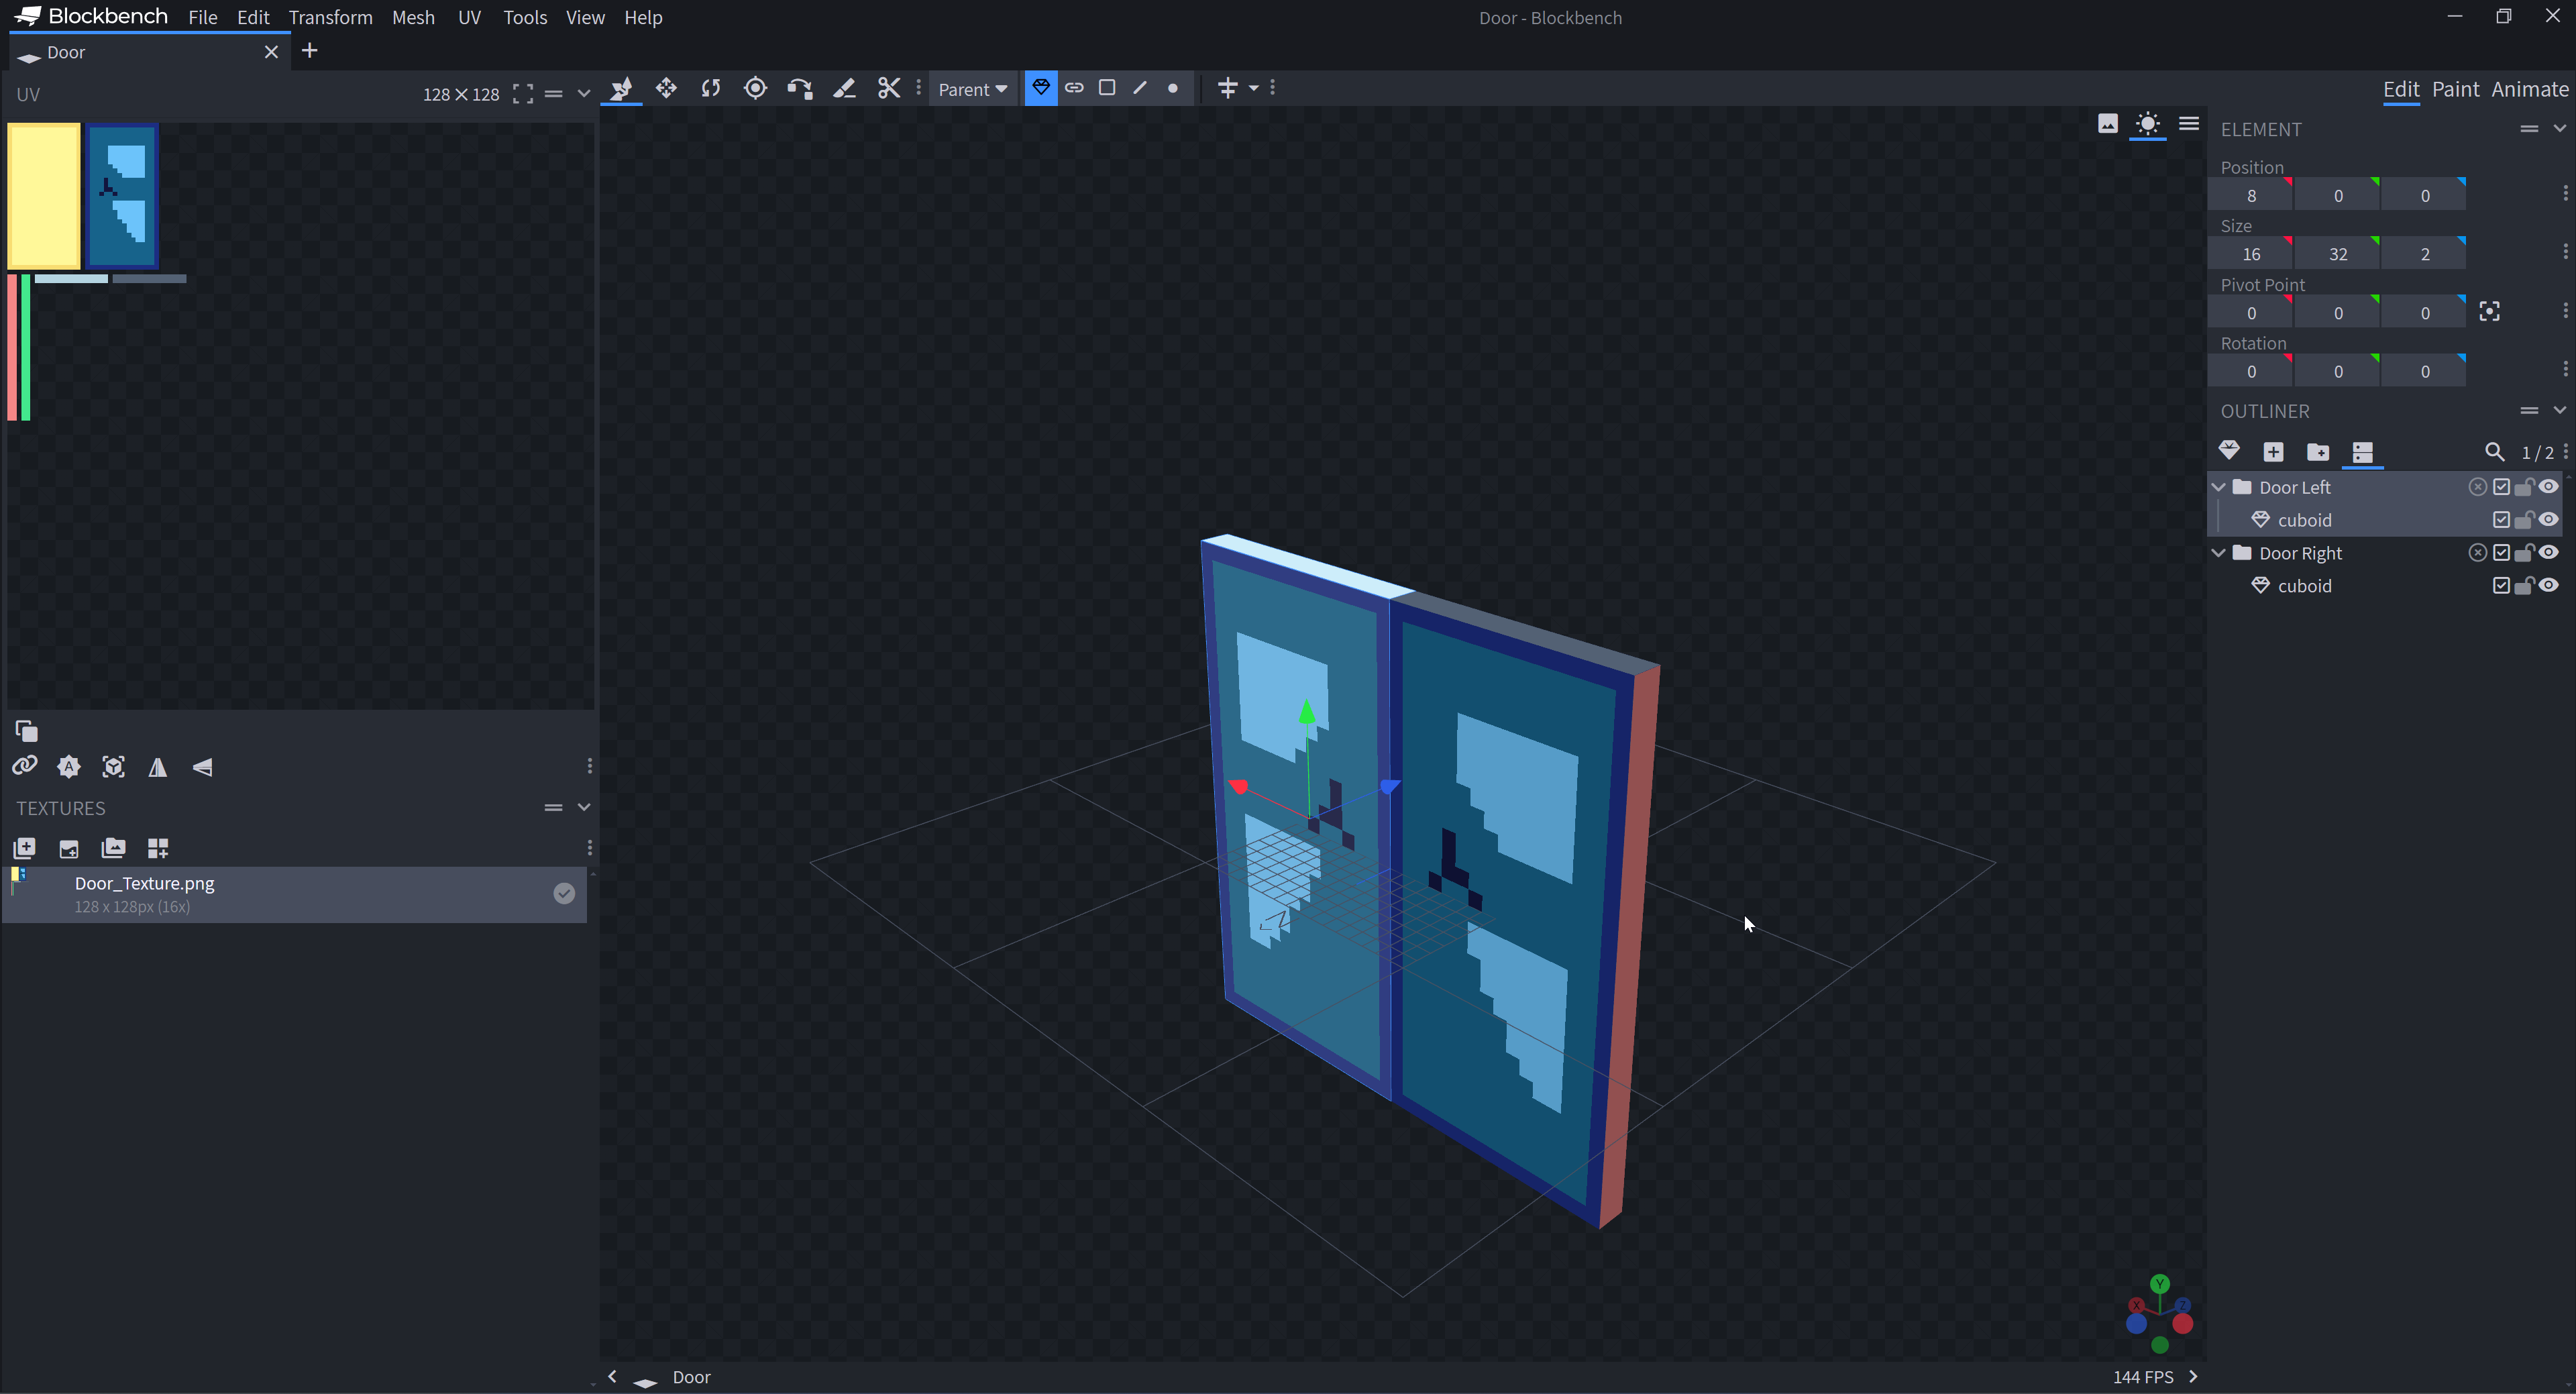This screenshot has width=2576, height=1394.
Task: Click copy UV icon below UV editor
Action: click(27, 731)
